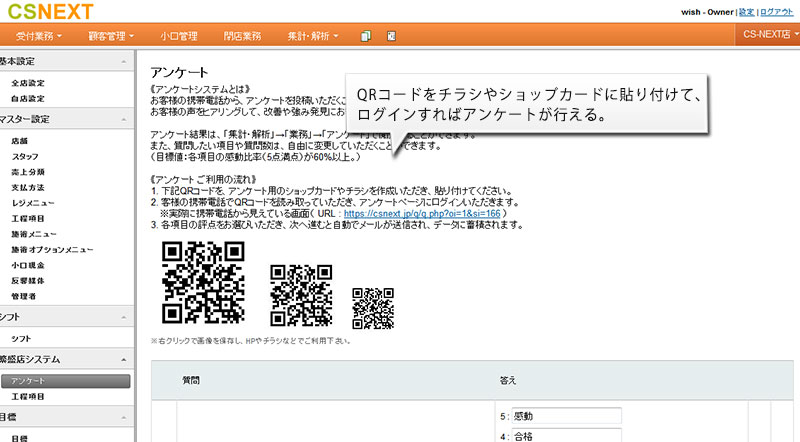Open the 設定 link at top right

[746, 12]
